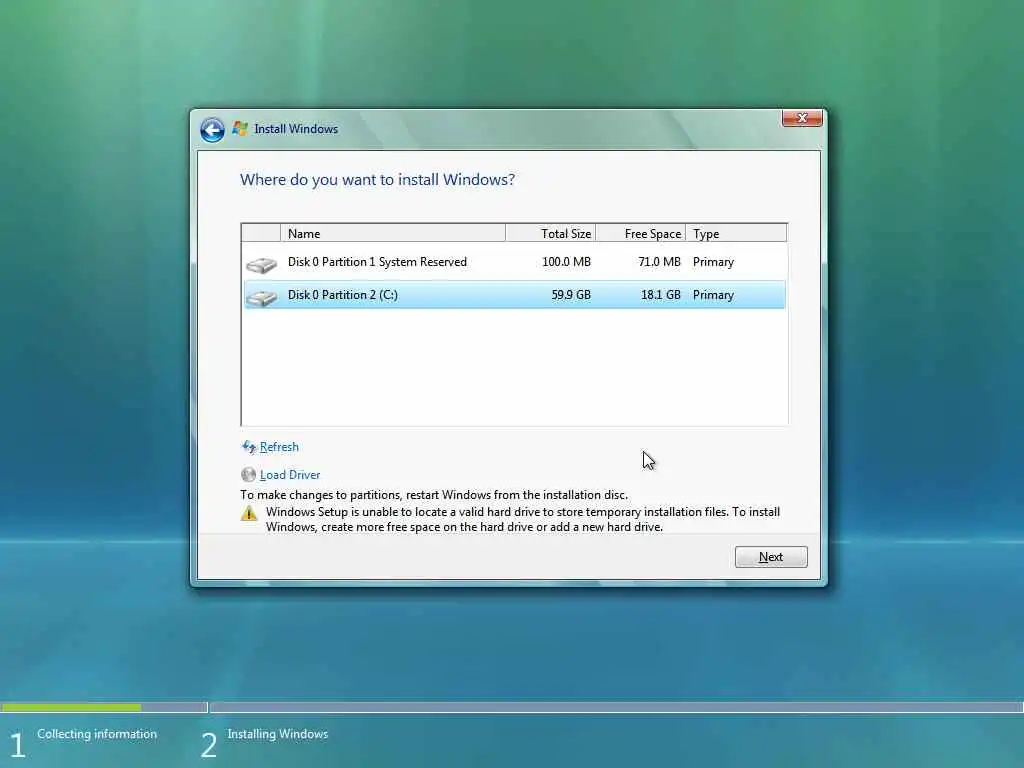
Task: Refresh the partition list via Refresh link
Action: 279,447
